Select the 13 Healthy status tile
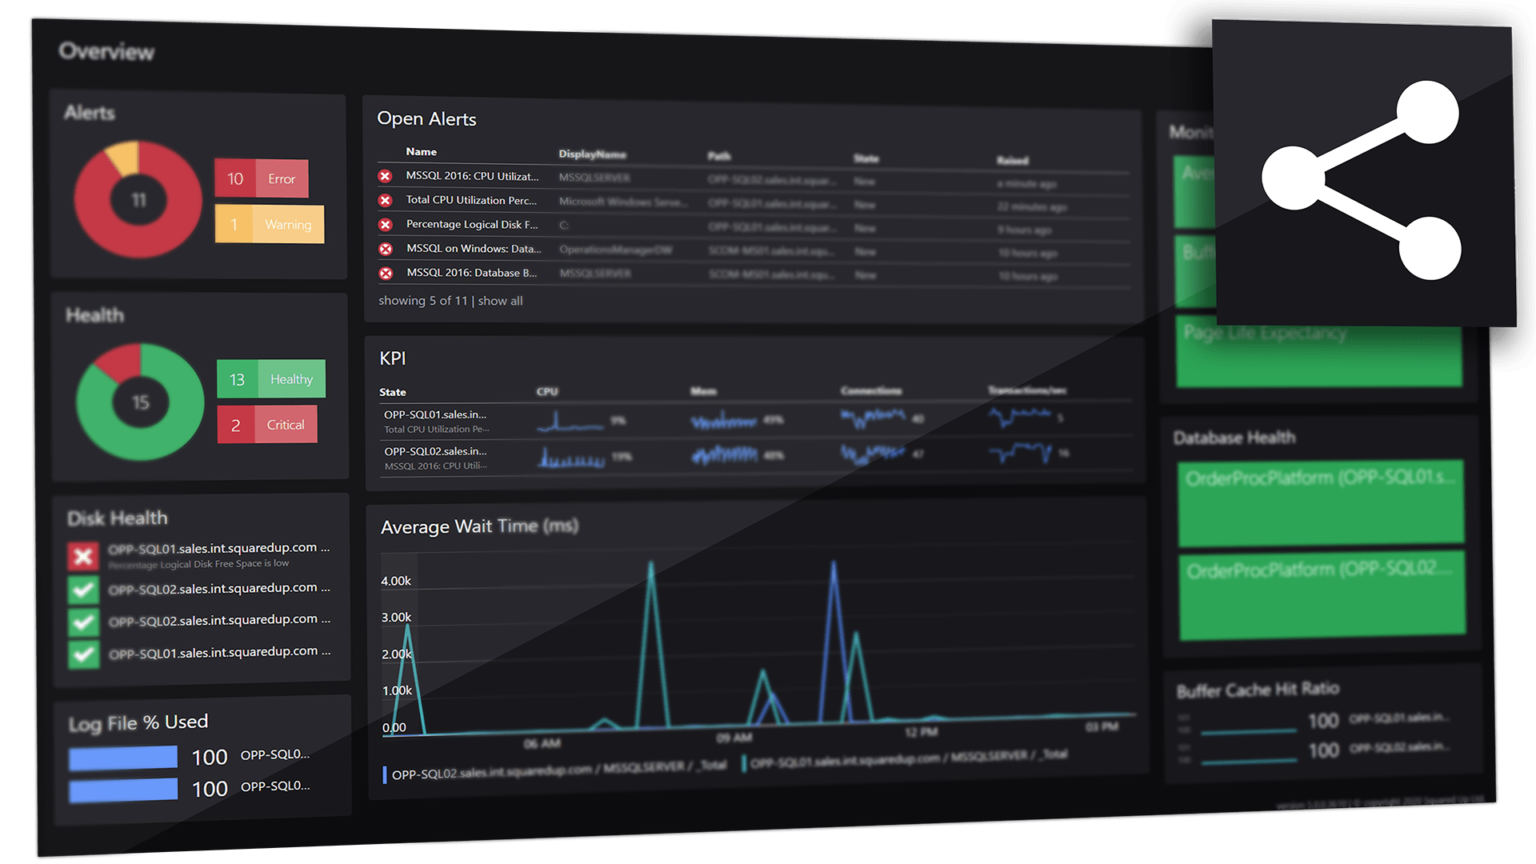The image size is (1536, 864). point(271,379)
